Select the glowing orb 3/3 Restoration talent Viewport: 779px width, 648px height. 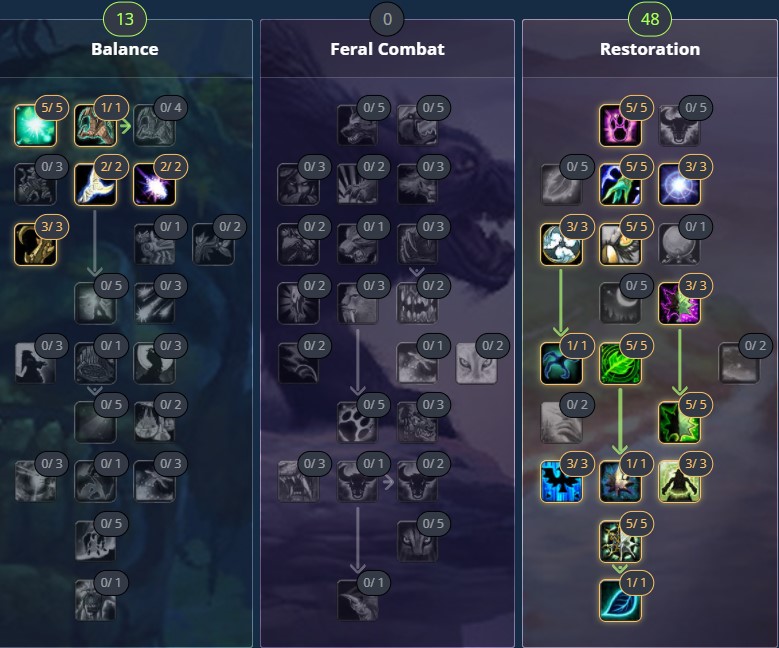click(x=679, y=184)
